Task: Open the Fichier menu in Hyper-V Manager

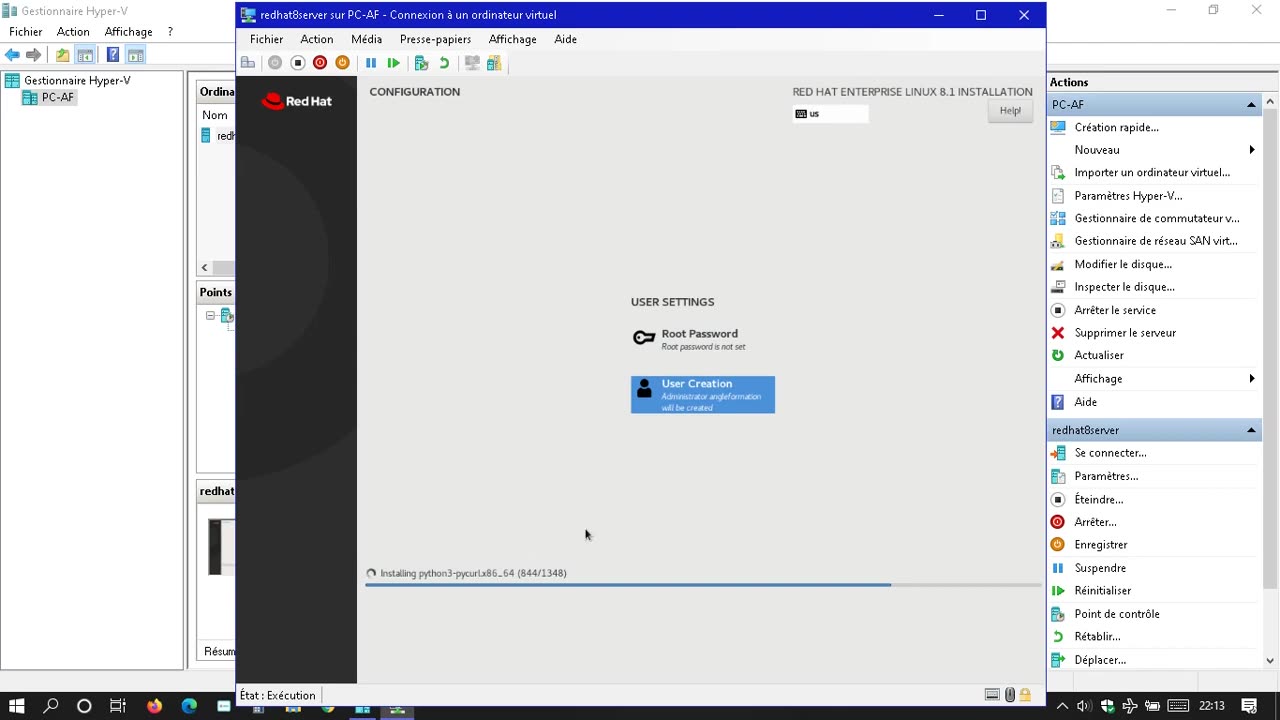Action: [26, 32]
